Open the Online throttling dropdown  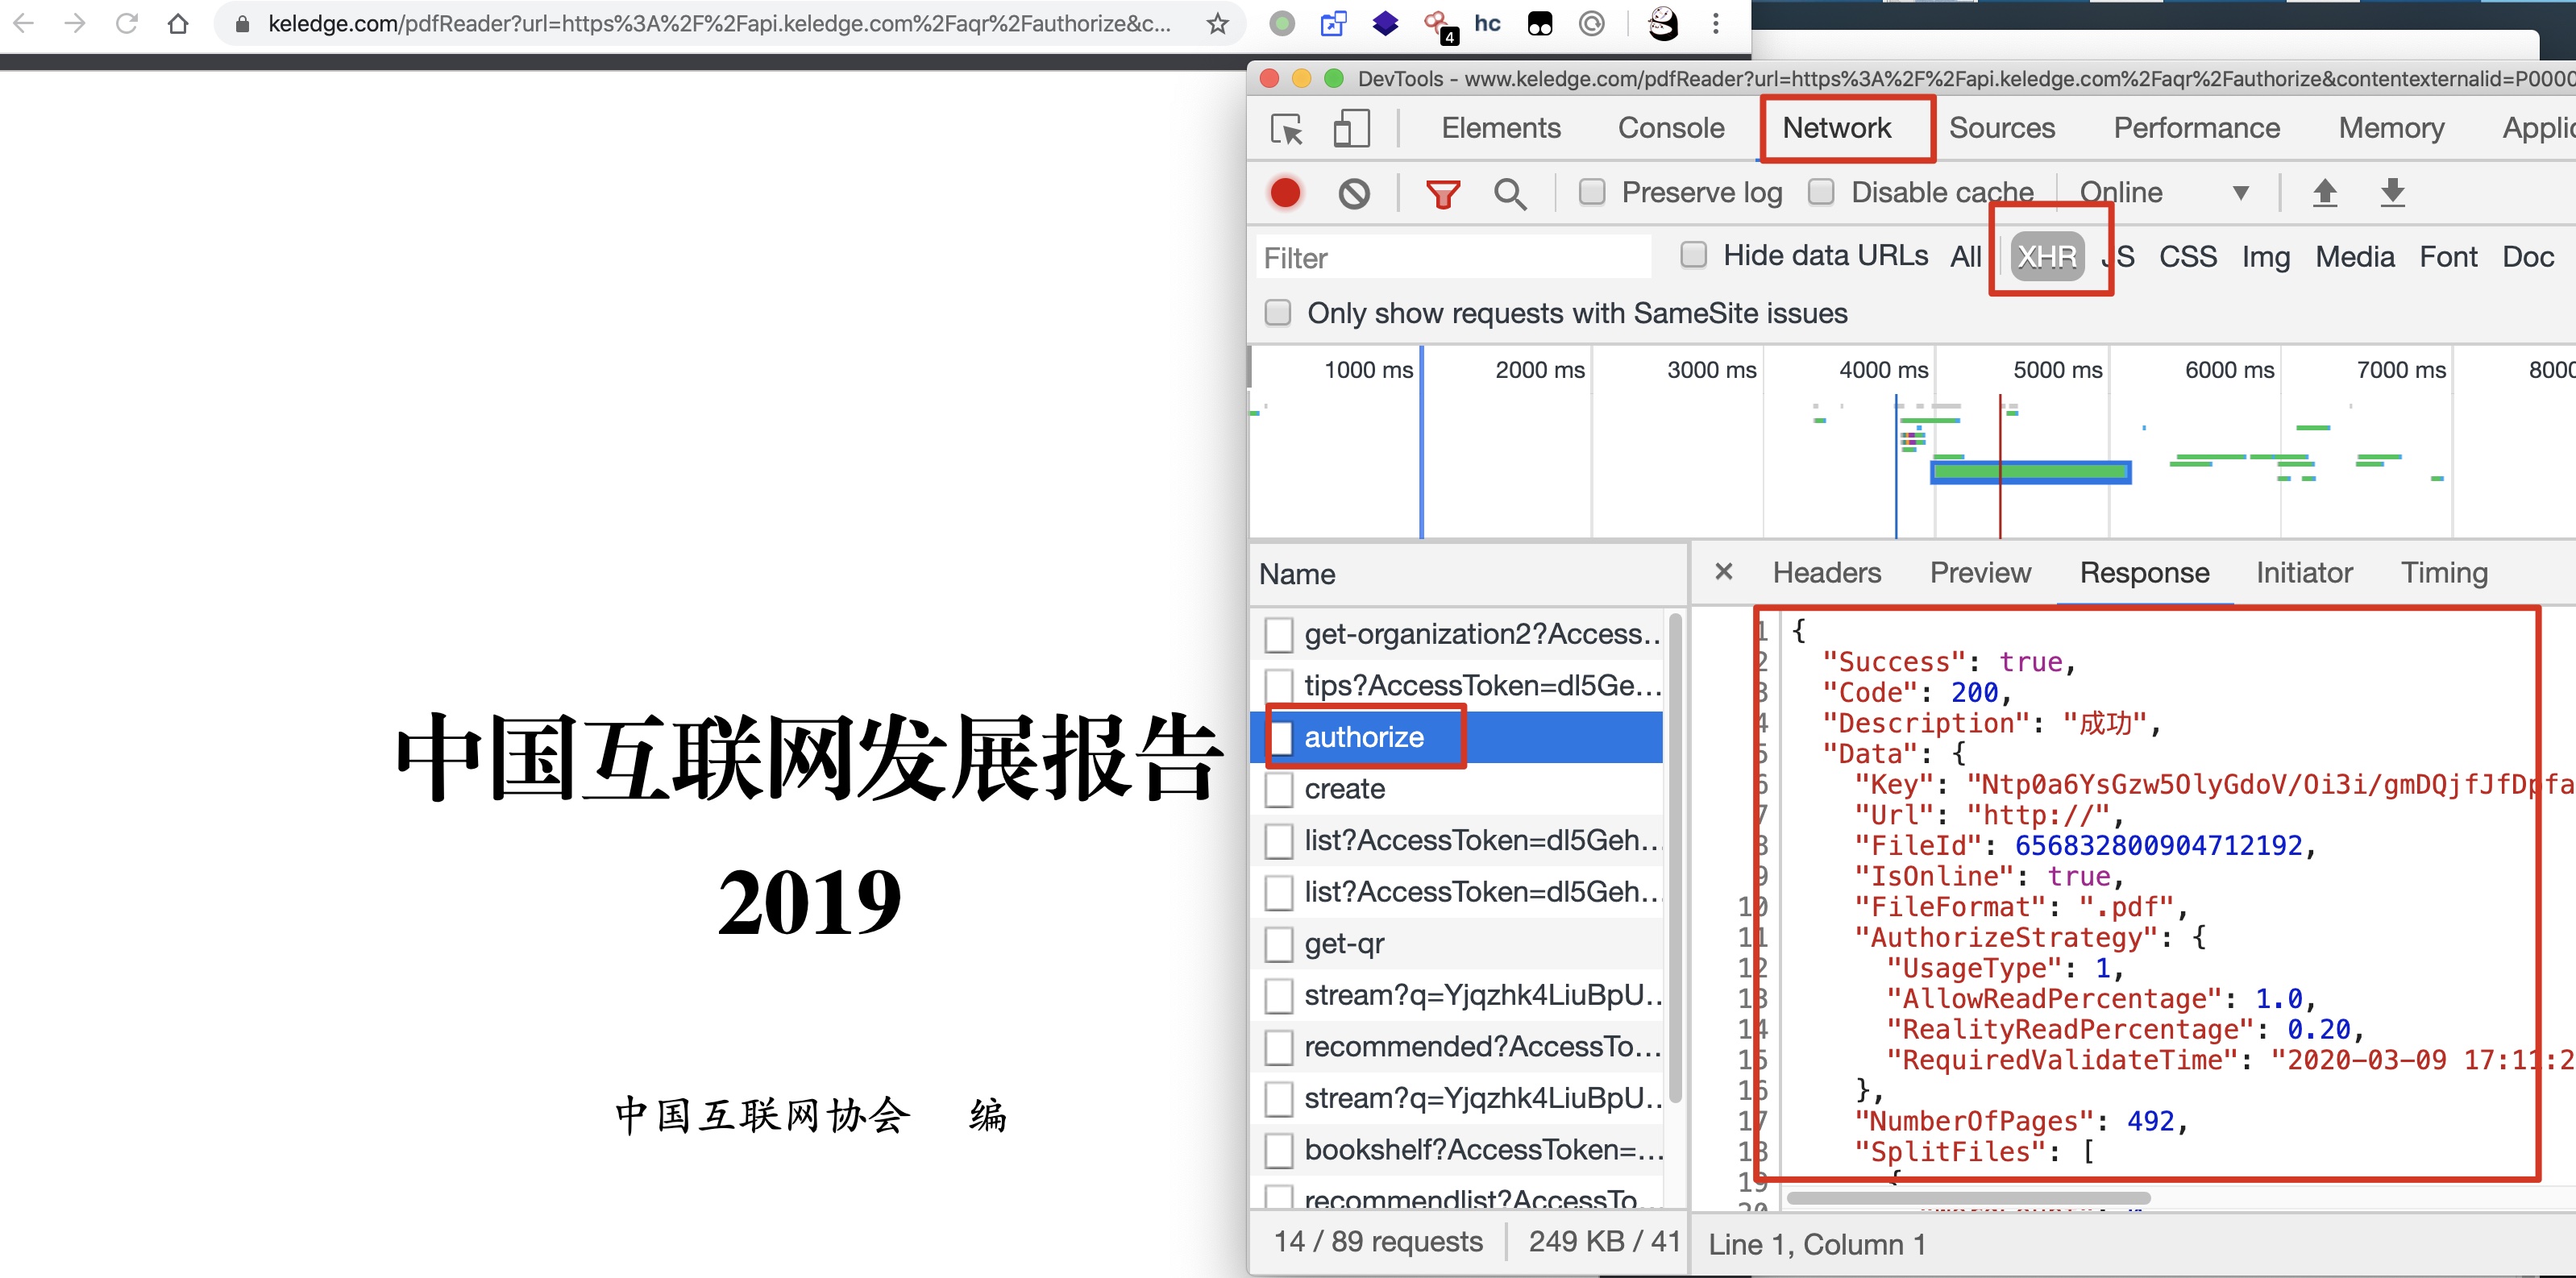click(x=2162, y=192)
